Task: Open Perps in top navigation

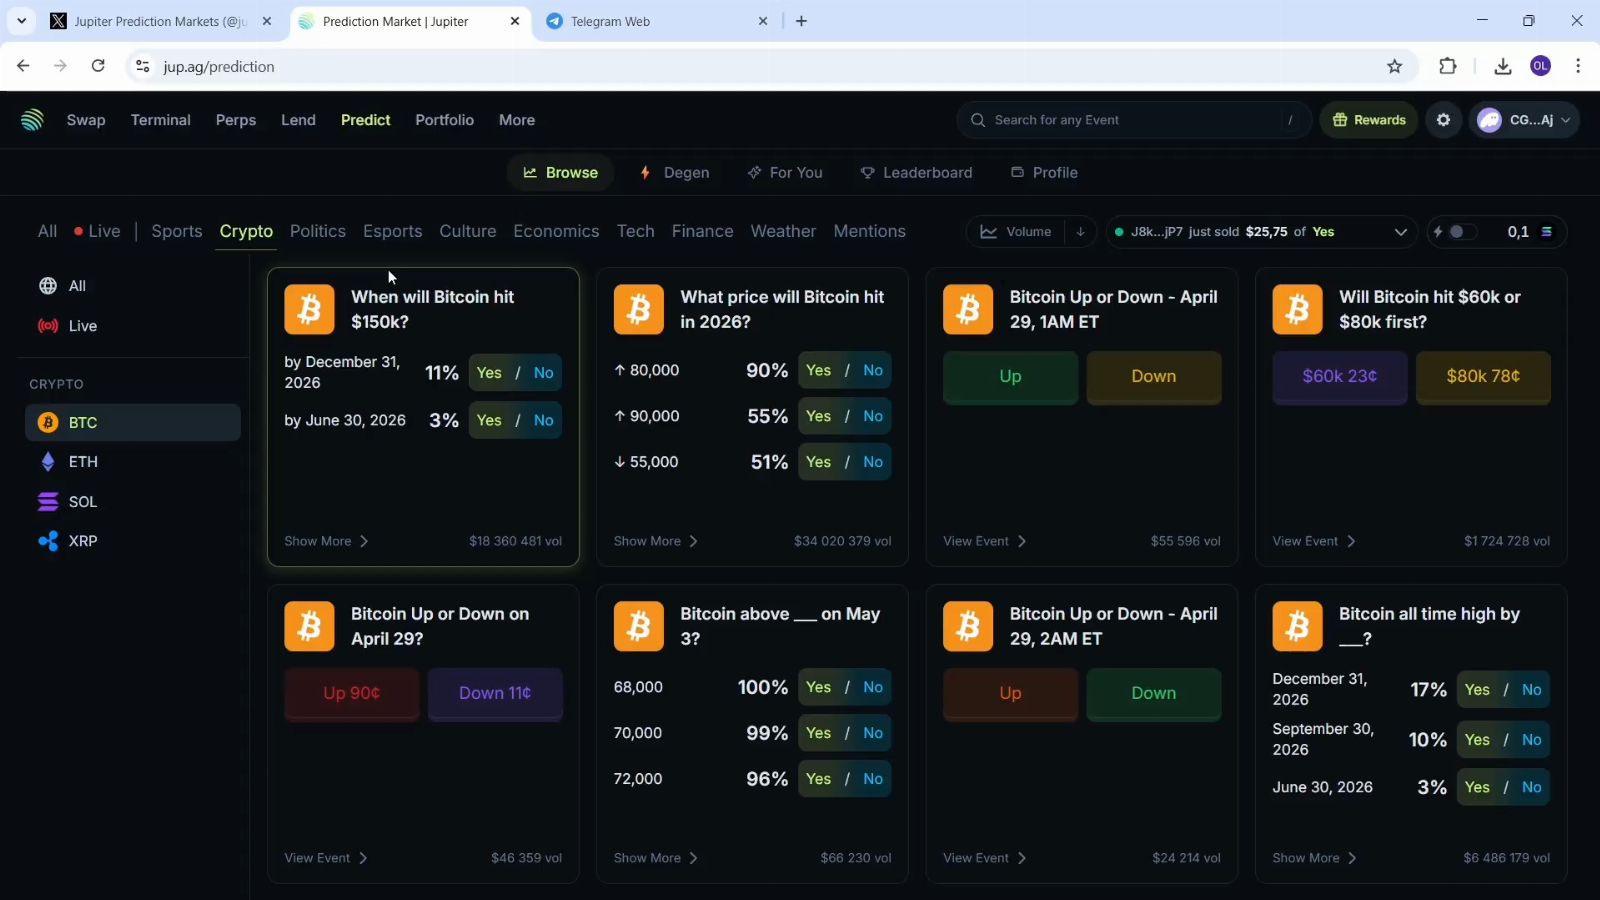Action: [x=236, y=120]
